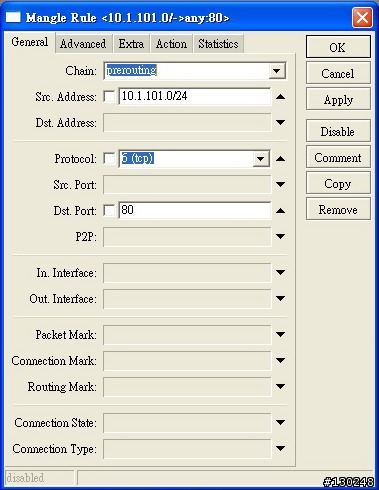
Task: Collapse the Src. Address field
Action: [281, 97]
